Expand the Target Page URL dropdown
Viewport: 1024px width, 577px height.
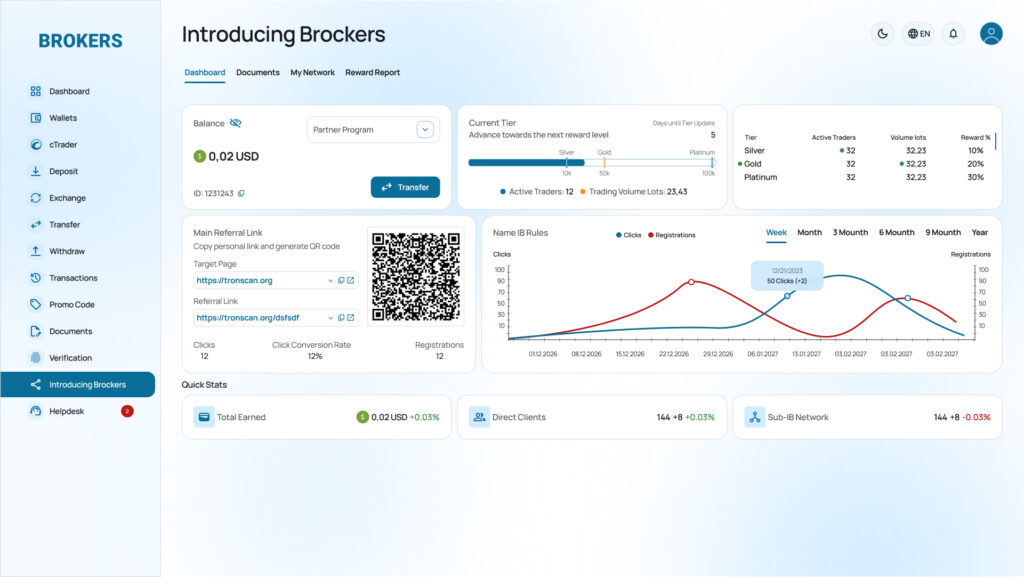point(330,280)
